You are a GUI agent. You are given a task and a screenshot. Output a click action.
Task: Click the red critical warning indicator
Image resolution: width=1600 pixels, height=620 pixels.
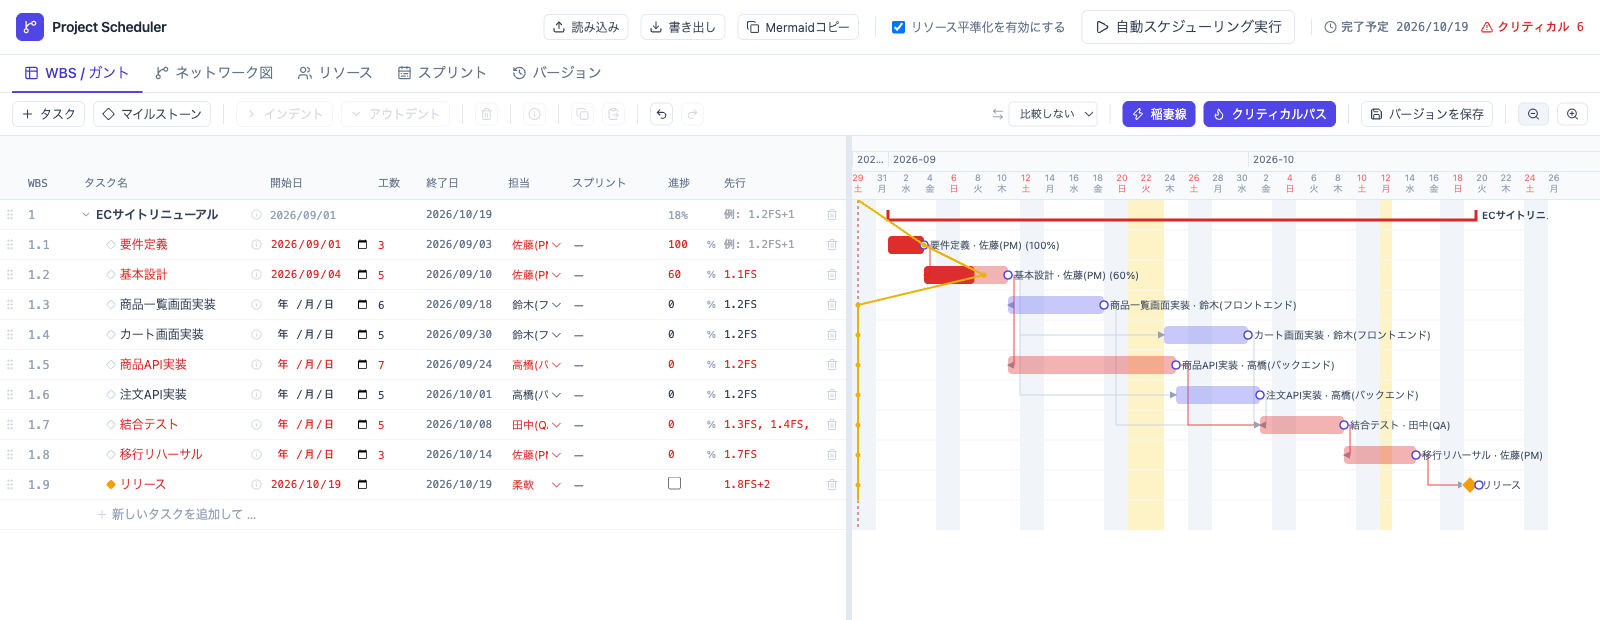pos(1532,27)
